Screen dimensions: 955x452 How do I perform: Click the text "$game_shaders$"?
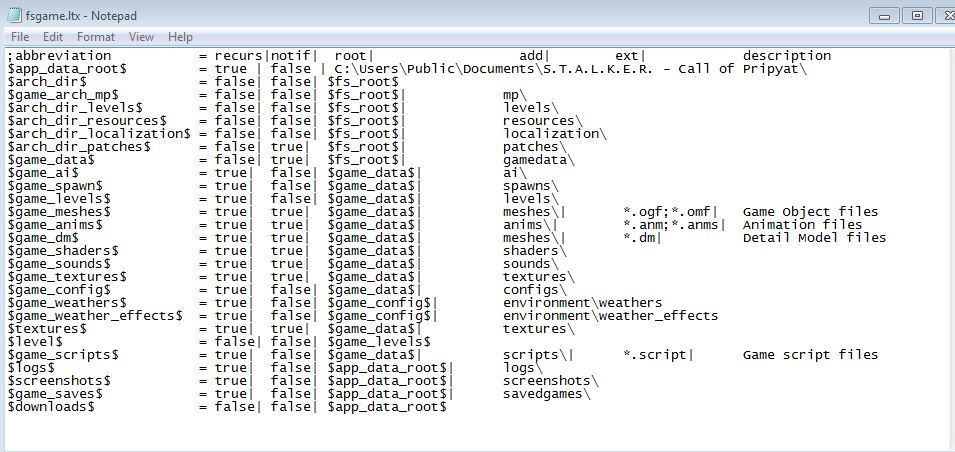pos(63,251)
